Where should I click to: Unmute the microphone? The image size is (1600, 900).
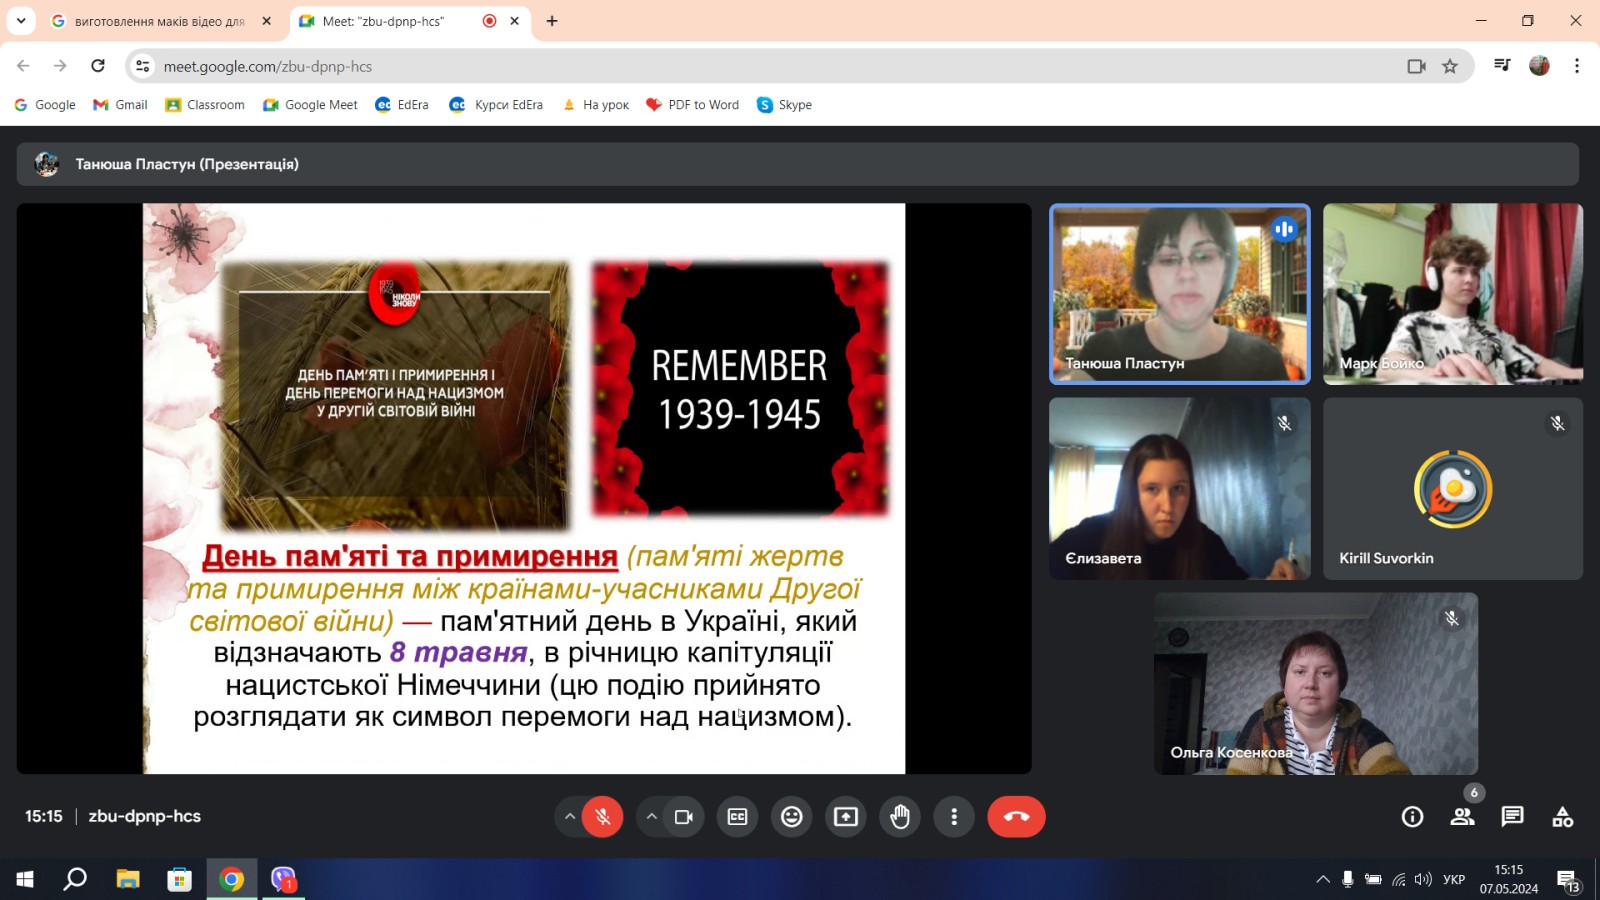tap(602, 817)
